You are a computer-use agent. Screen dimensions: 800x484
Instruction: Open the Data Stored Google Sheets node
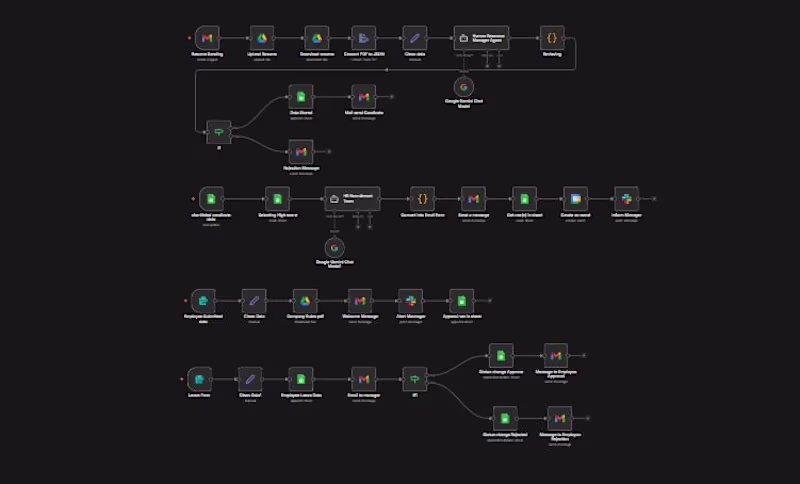pos(301,97)
